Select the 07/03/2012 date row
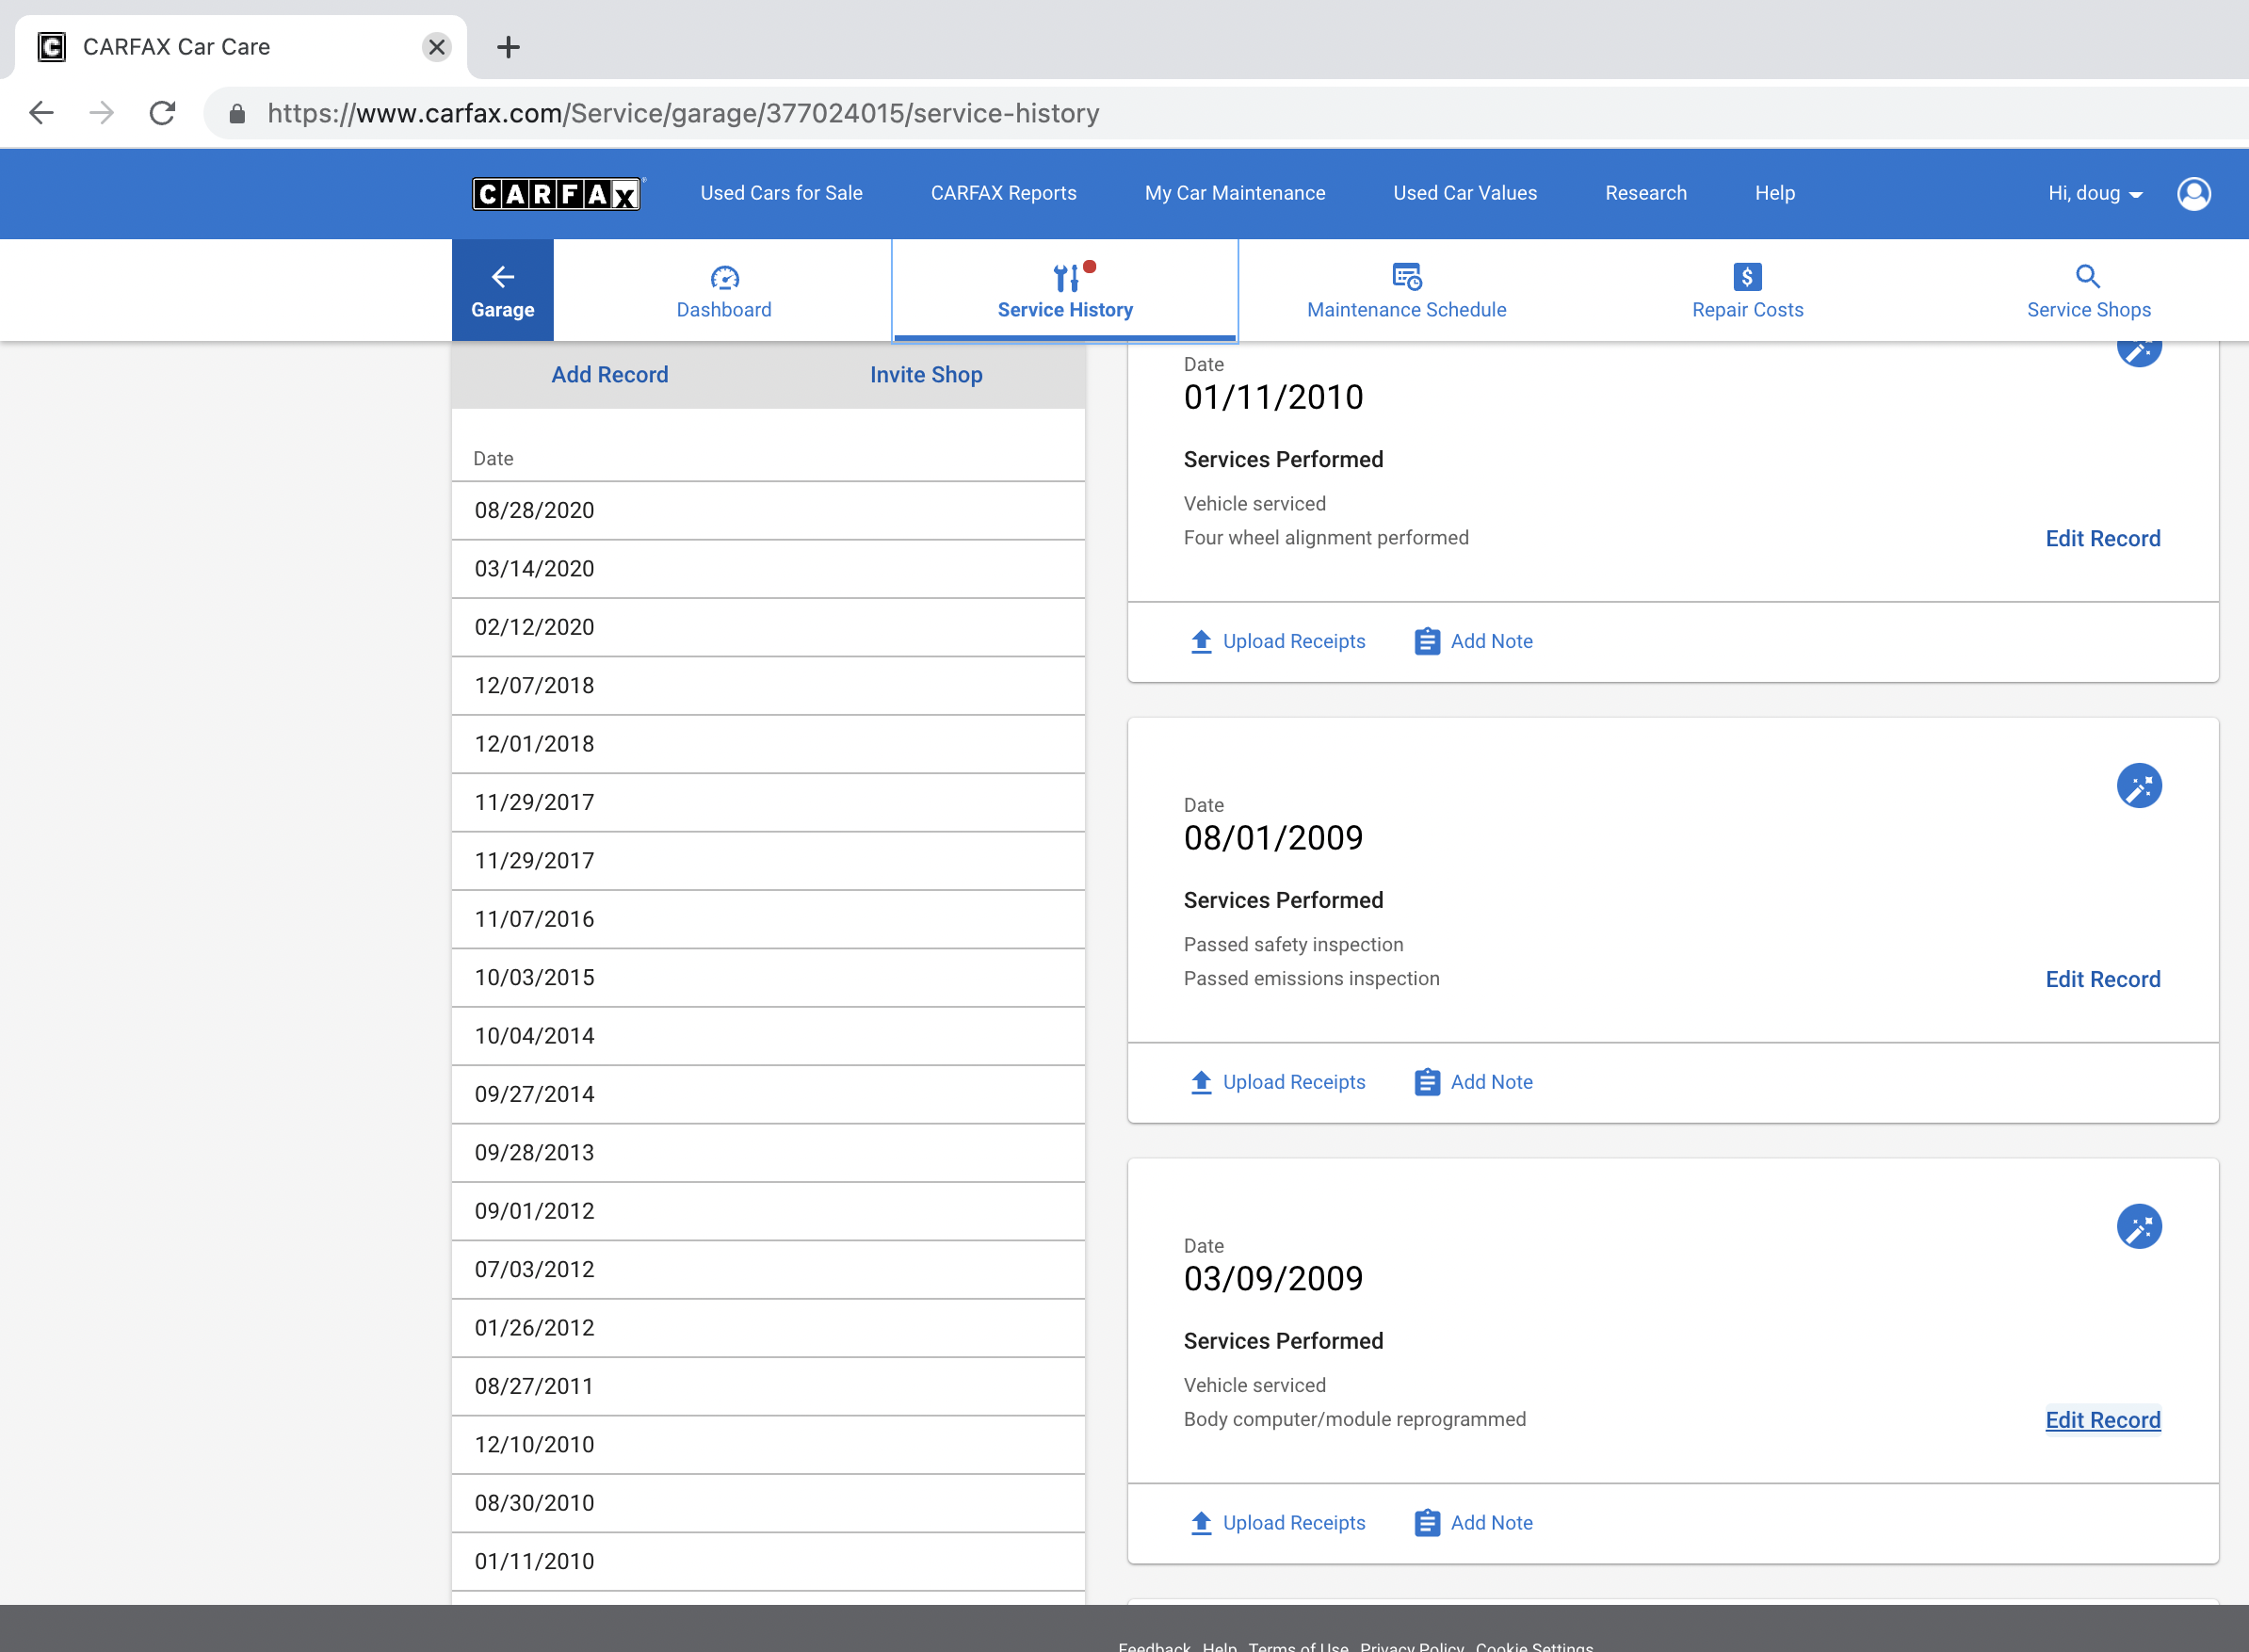2249x1652 pixels. [768, 1270]
